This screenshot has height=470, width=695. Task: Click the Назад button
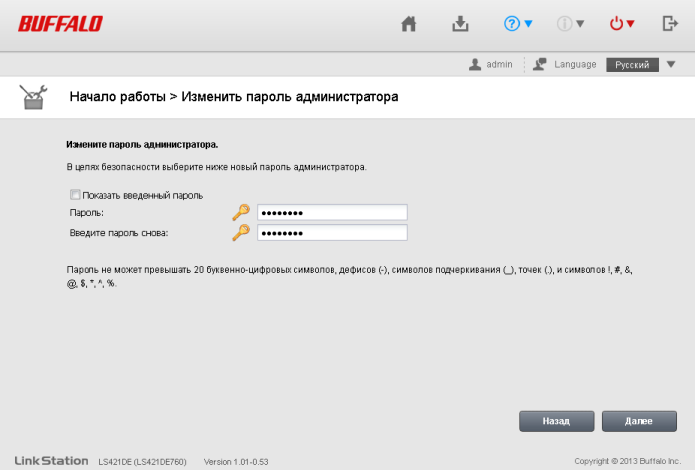tap(557, 421)
